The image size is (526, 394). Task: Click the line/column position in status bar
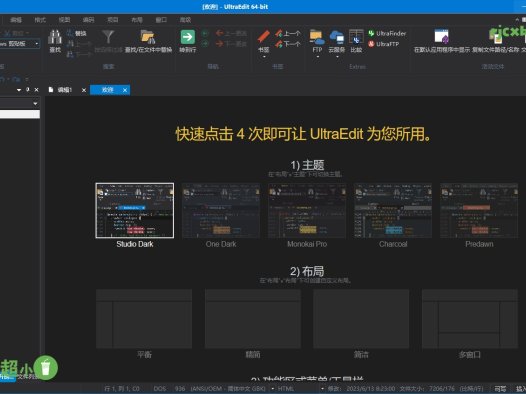point(122,389)
